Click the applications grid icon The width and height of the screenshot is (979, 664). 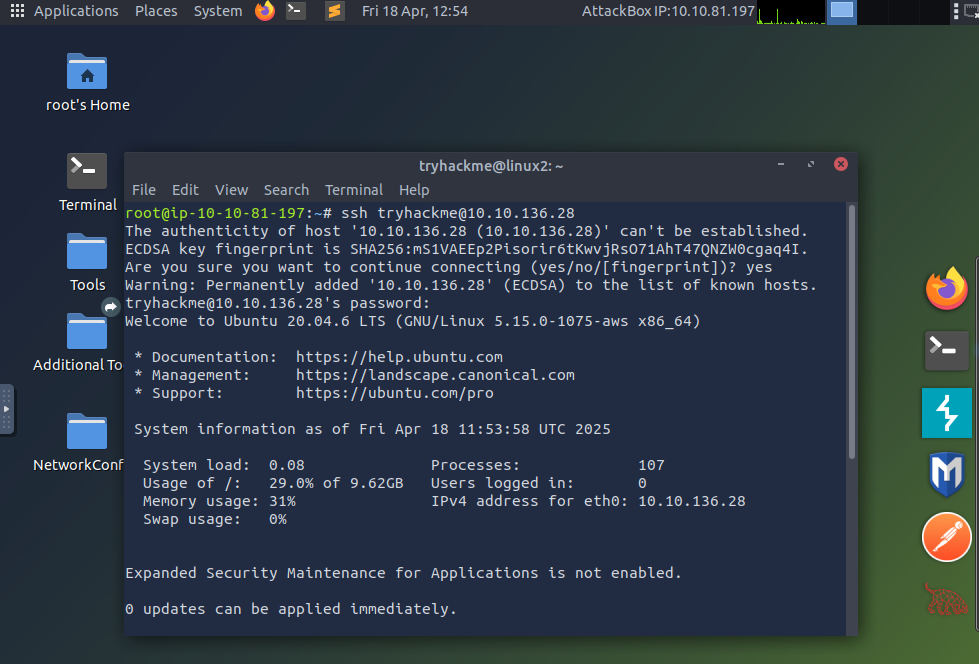point(17,11)
